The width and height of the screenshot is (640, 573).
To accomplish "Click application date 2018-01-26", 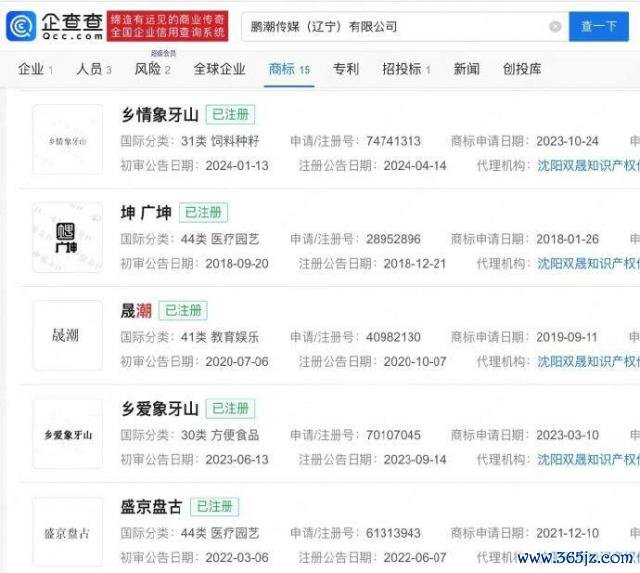I will point(567,239).
